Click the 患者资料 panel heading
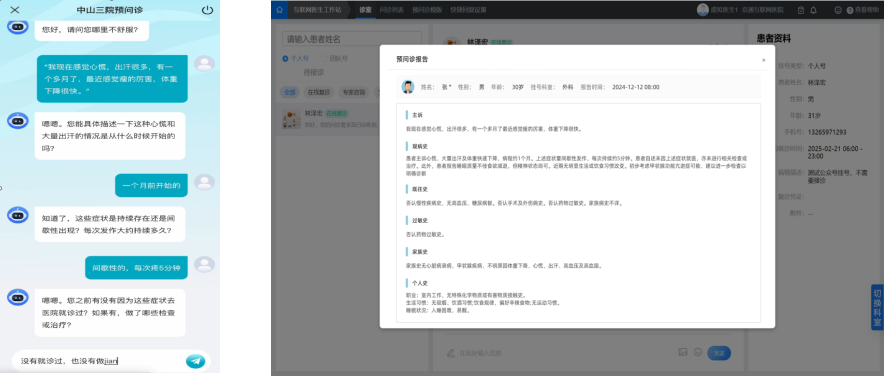Image resolution: width=884 pixels, height=377 pixels. click(x=774, y=39)
